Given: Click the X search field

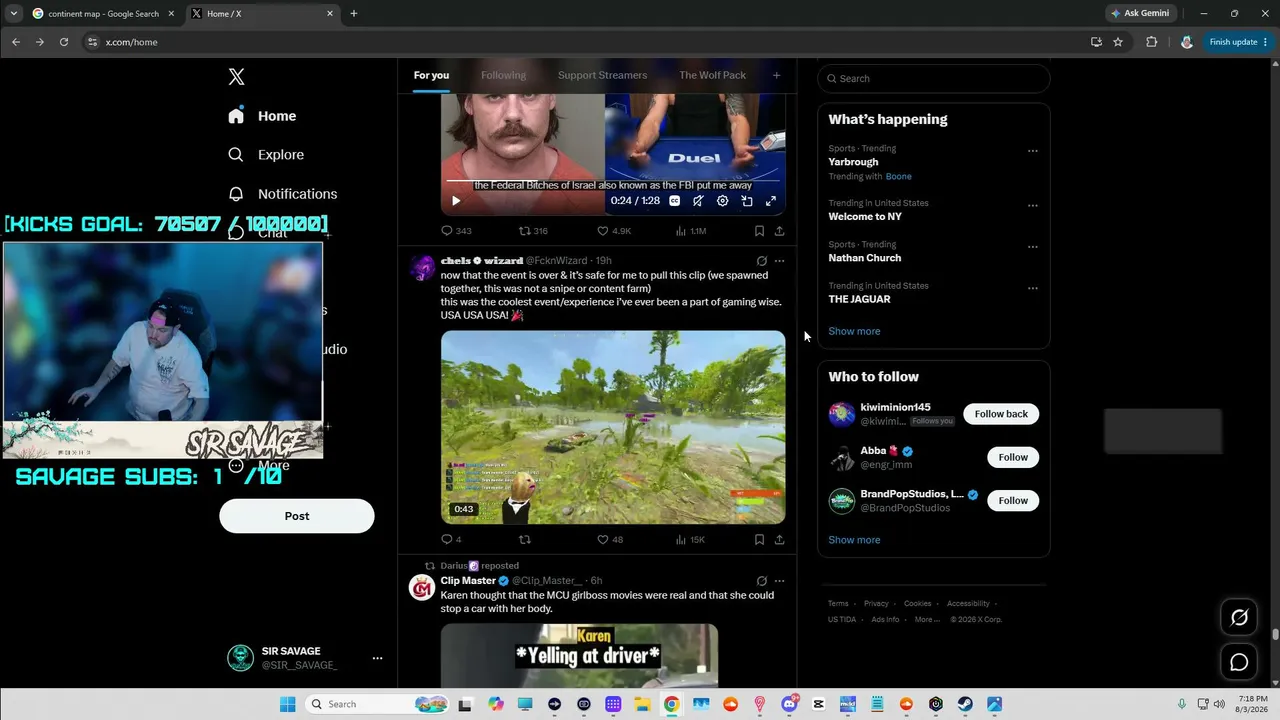Looking at the screenshot, I should [x=934, y=79].
